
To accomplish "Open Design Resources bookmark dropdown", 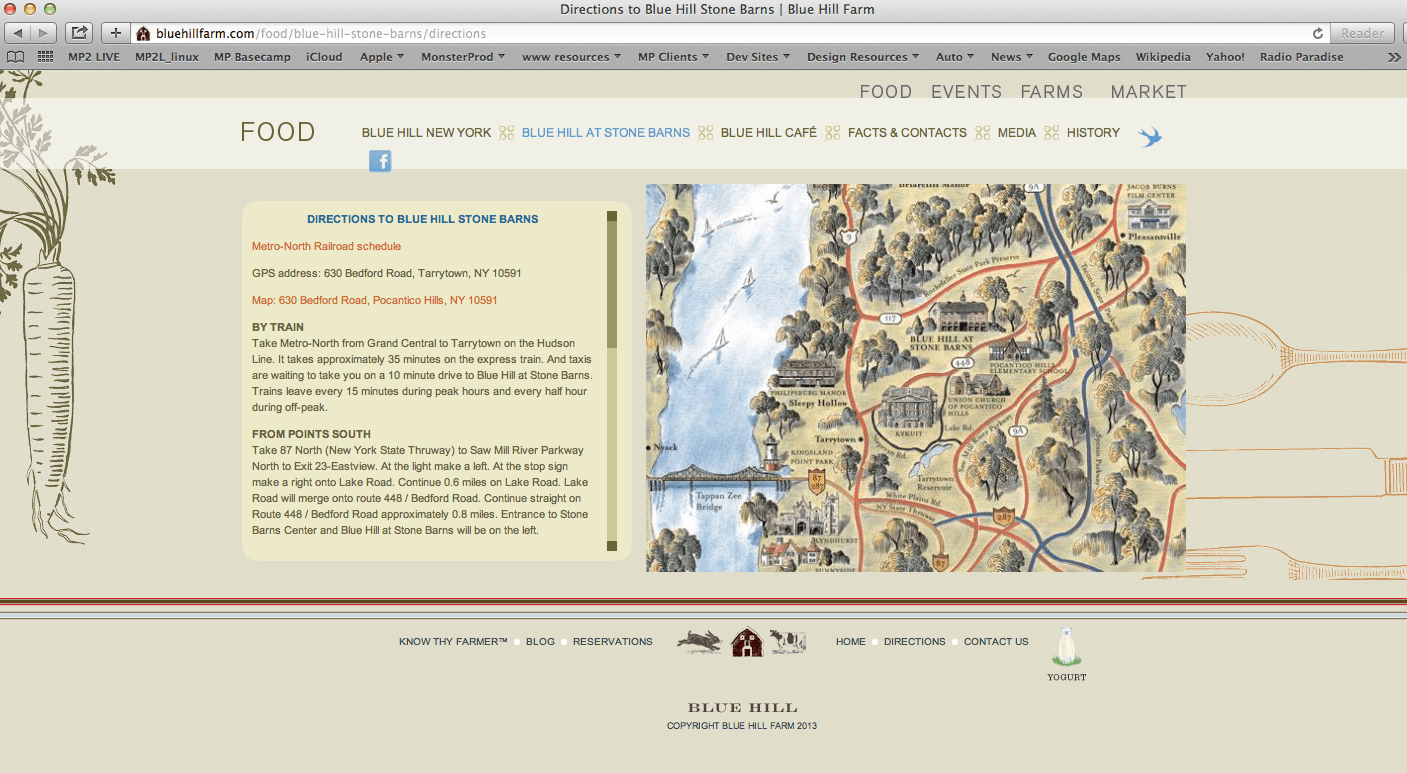I will [863, 57].
